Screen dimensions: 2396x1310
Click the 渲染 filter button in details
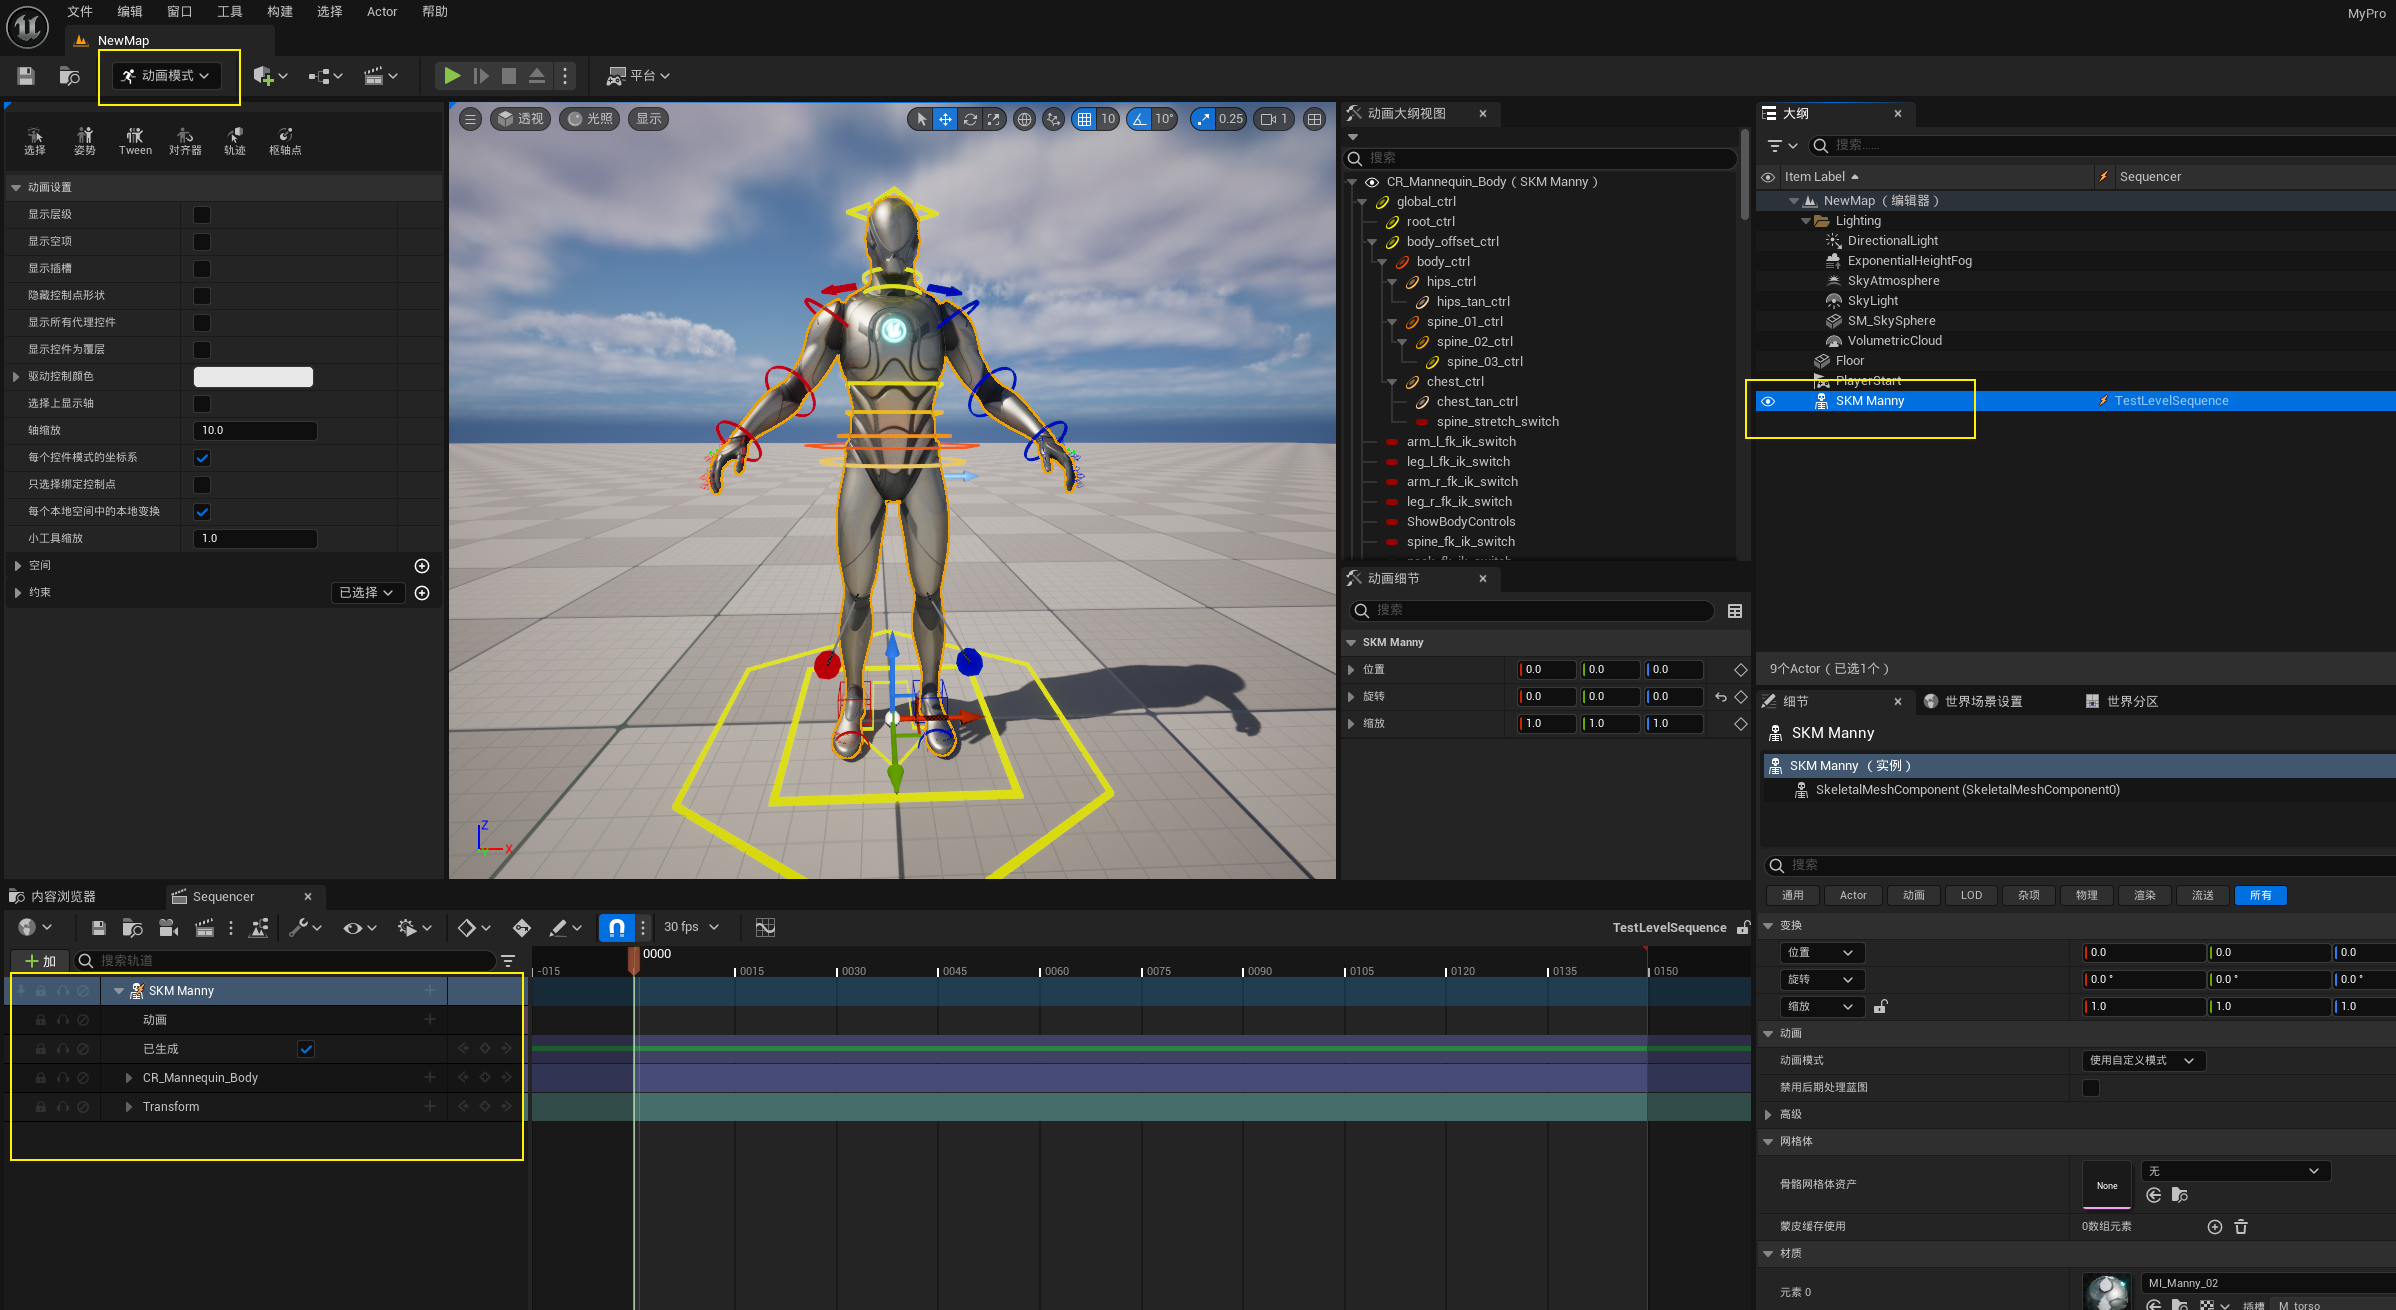coord(2144,896)
